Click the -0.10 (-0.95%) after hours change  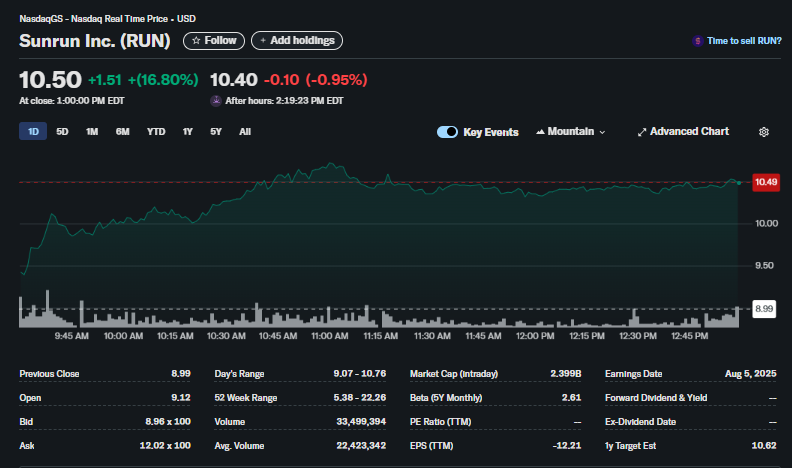tap(316, 80)
